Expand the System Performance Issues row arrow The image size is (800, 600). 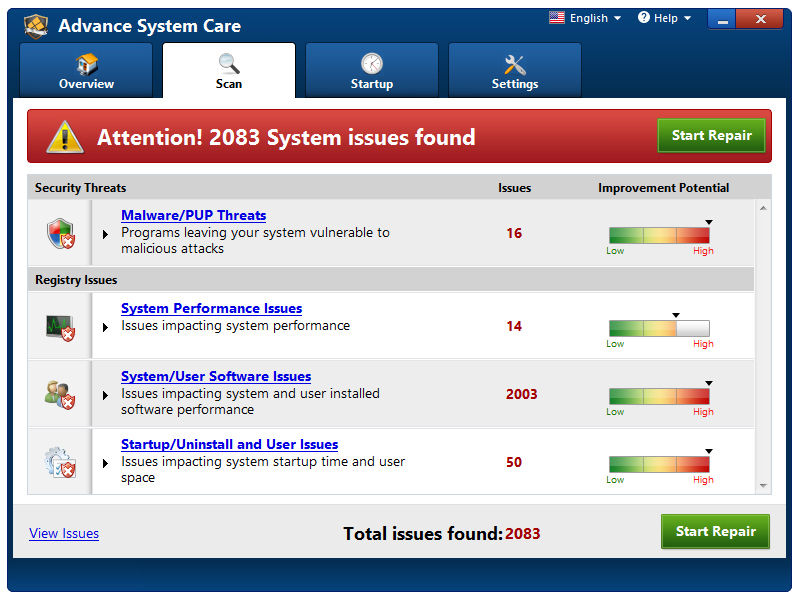105,328
